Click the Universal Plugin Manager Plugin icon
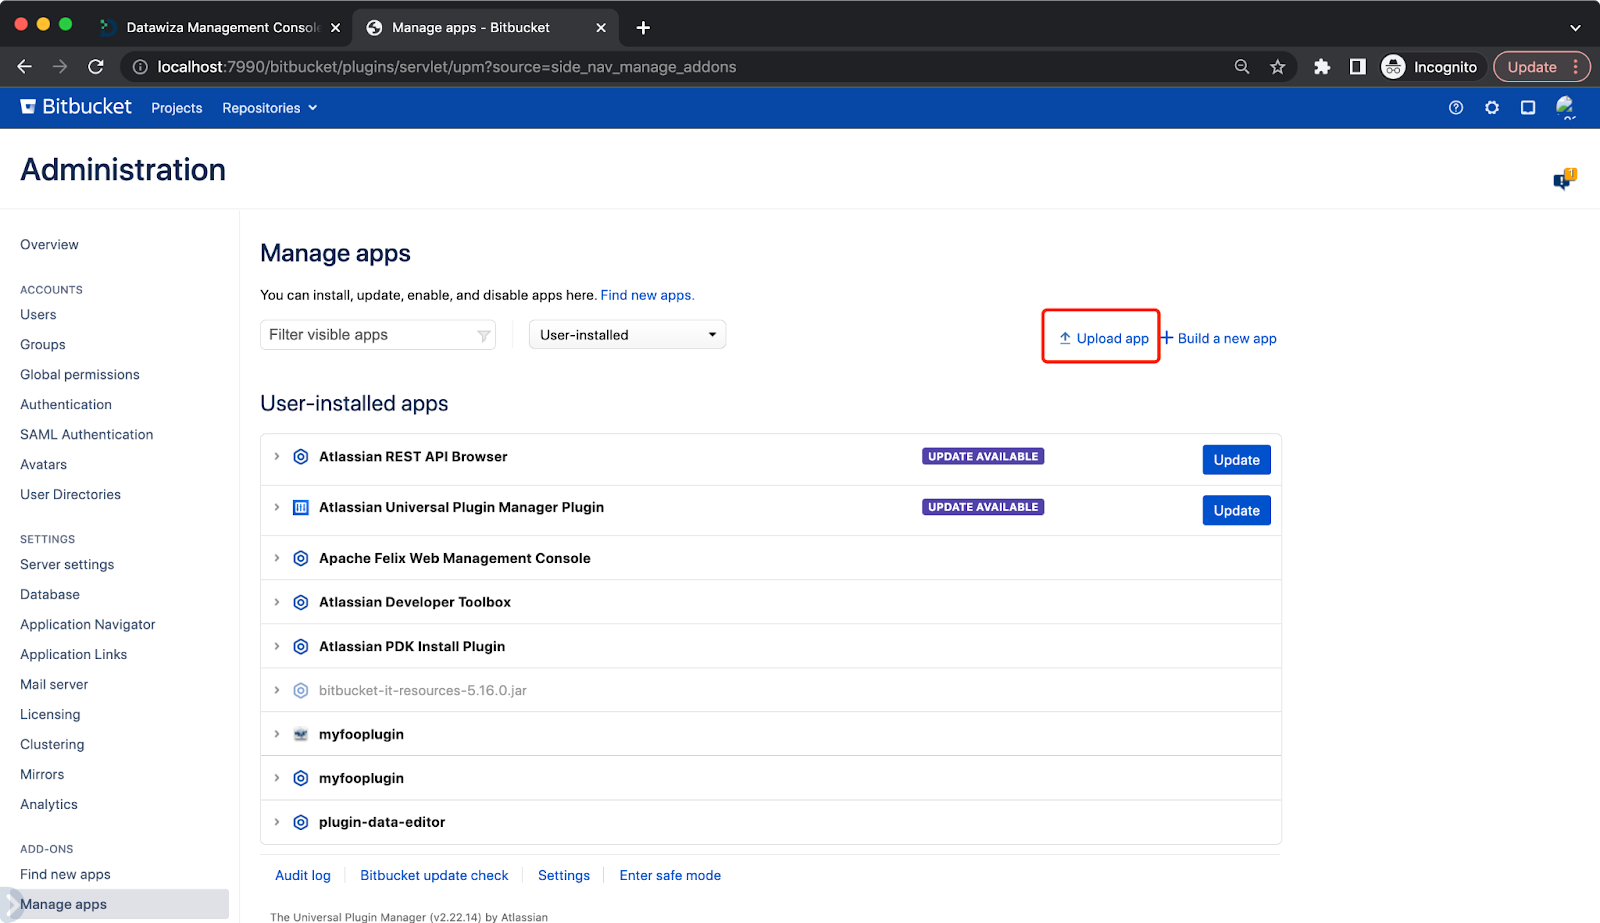Screen dimensions: 1600x923 point(300,508)
